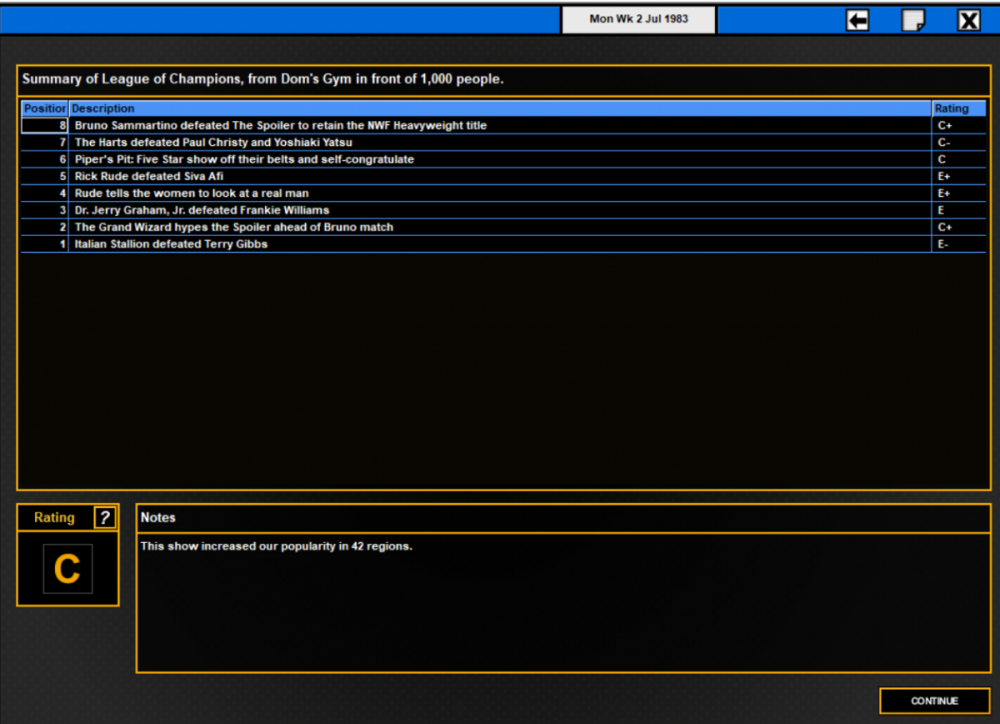
Task: Click the date display Mon Wk 2 Jul 1983
Action: [x=638, y=19]
